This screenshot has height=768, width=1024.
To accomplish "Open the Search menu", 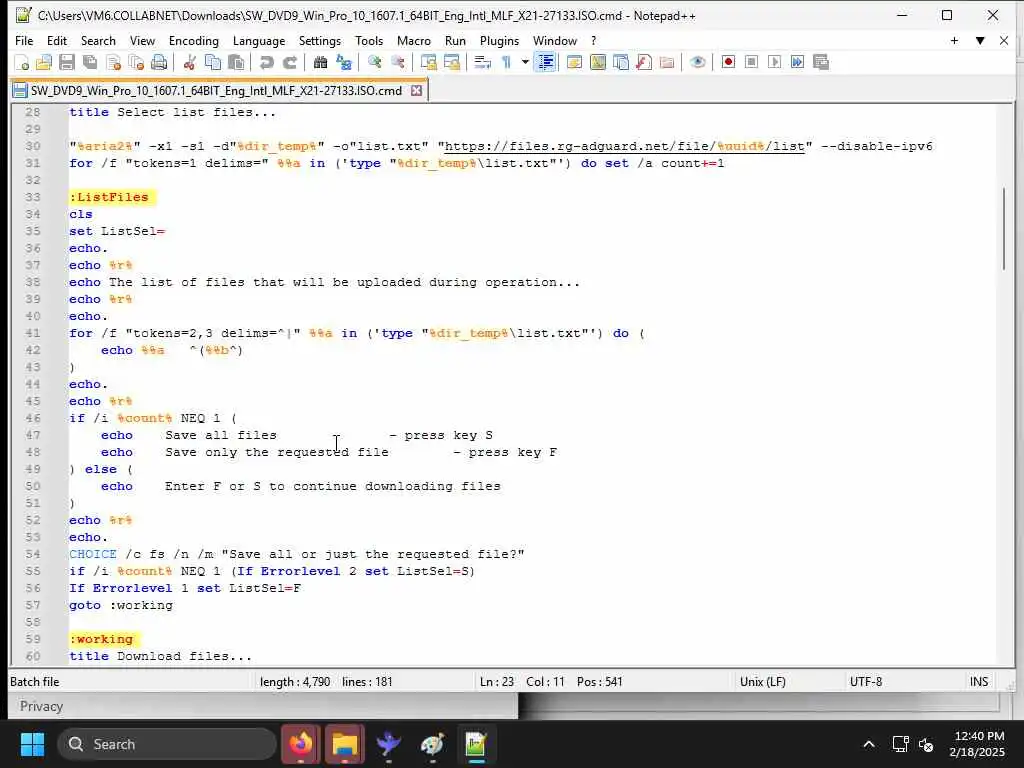I will 98,40.
